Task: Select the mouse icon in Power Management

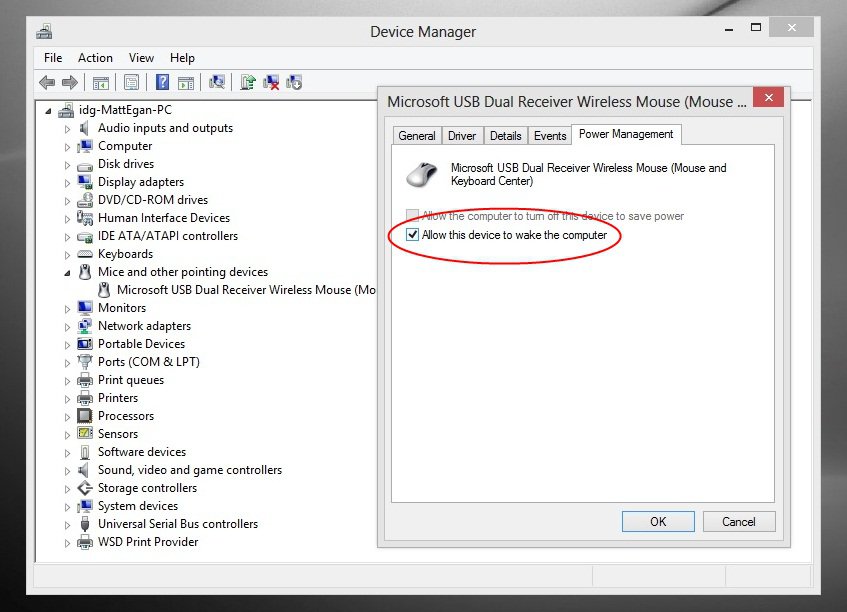Action: (x=420, y=174)
